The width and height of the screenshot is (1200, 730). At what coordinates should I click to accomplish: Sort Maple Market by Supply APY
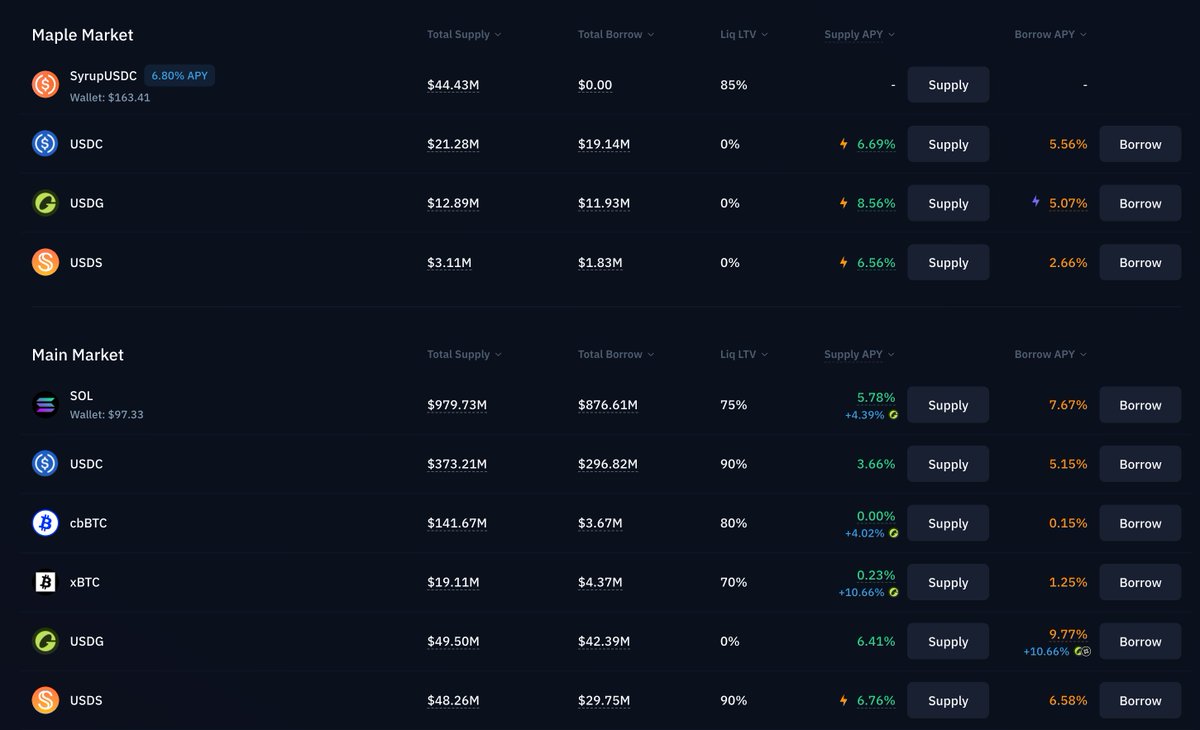(x=859, y=34)
